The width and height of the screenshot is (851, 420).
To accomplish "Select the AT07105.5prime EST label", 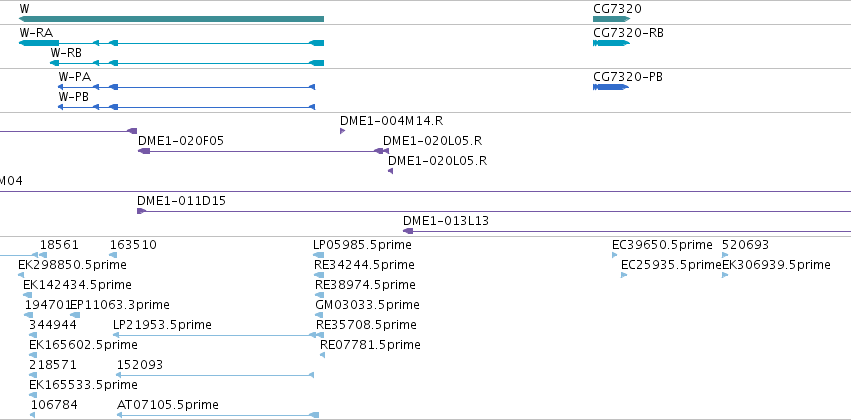I will (x=168, y=405).
